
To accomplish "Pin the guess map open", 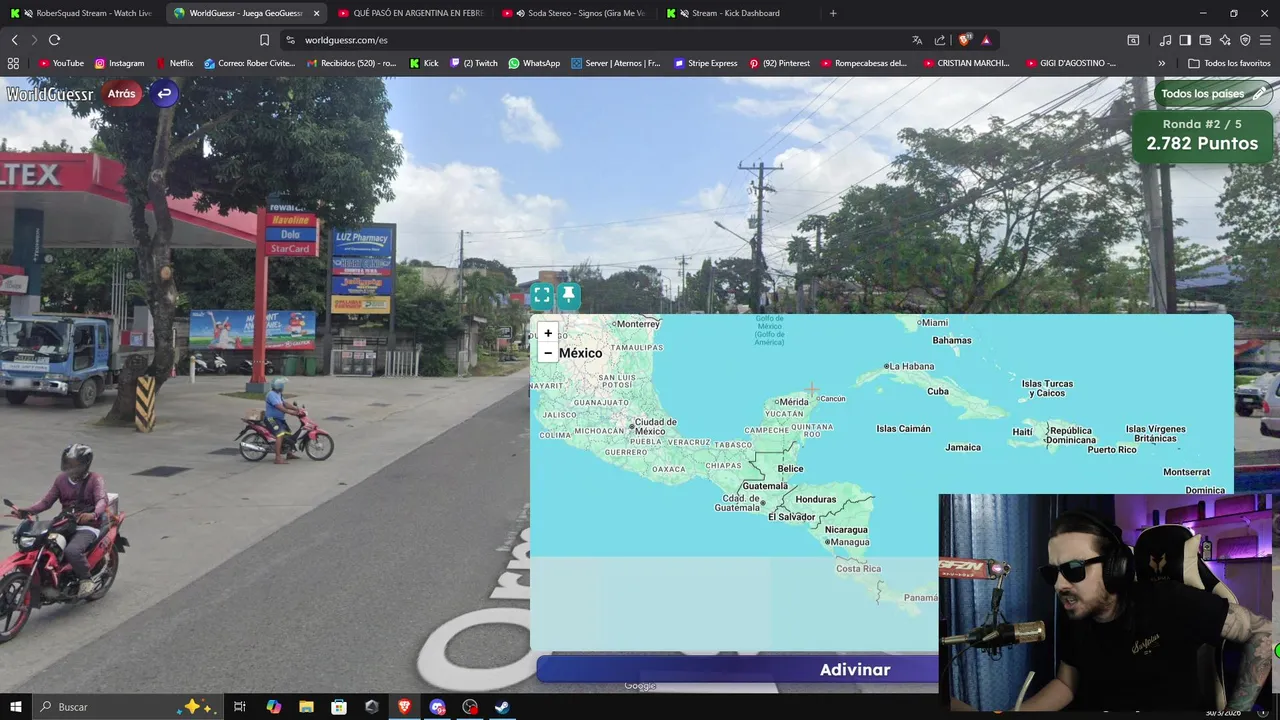I will (568, 295).
